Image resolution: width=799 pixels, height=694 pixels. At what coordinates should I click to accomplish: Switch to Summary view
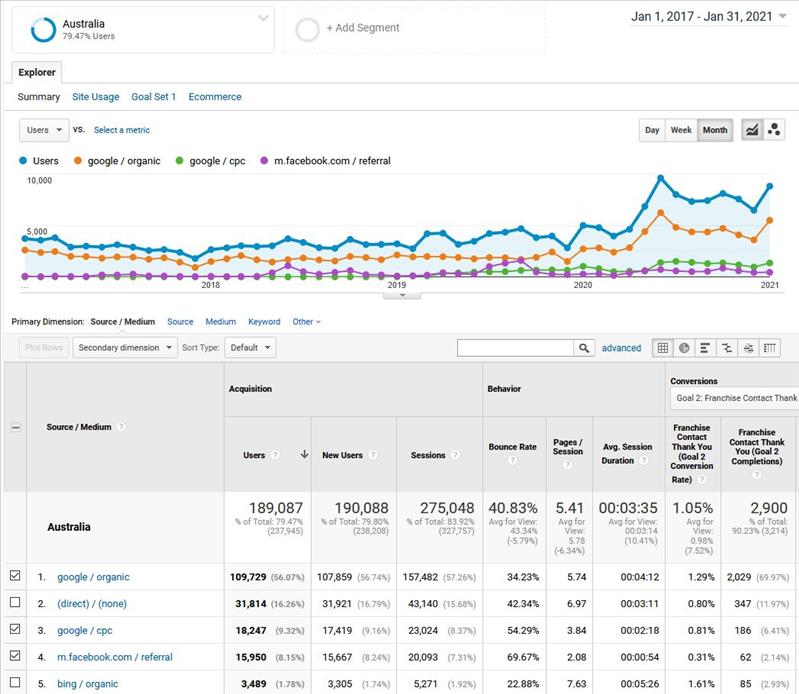click(x=39, y=97)
